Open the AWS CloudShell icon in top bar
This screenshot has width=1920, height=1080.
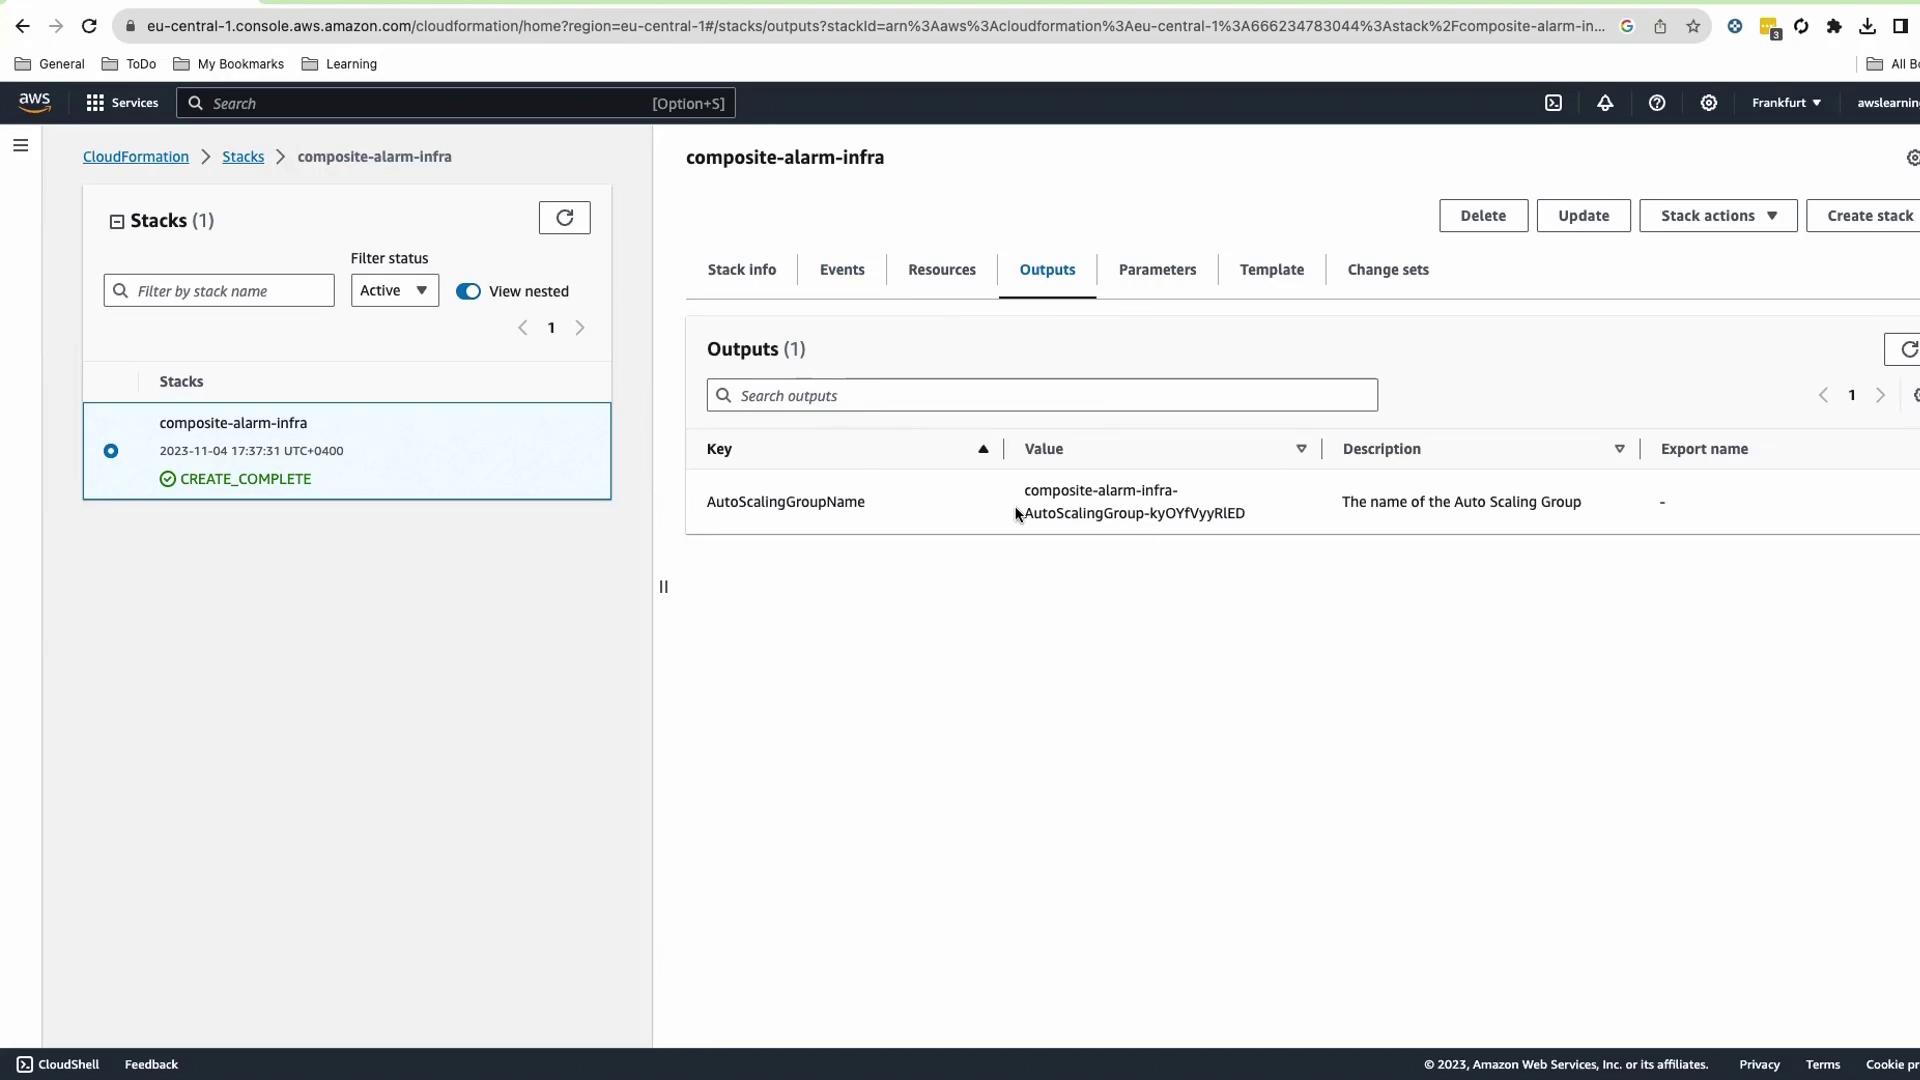1553,103
